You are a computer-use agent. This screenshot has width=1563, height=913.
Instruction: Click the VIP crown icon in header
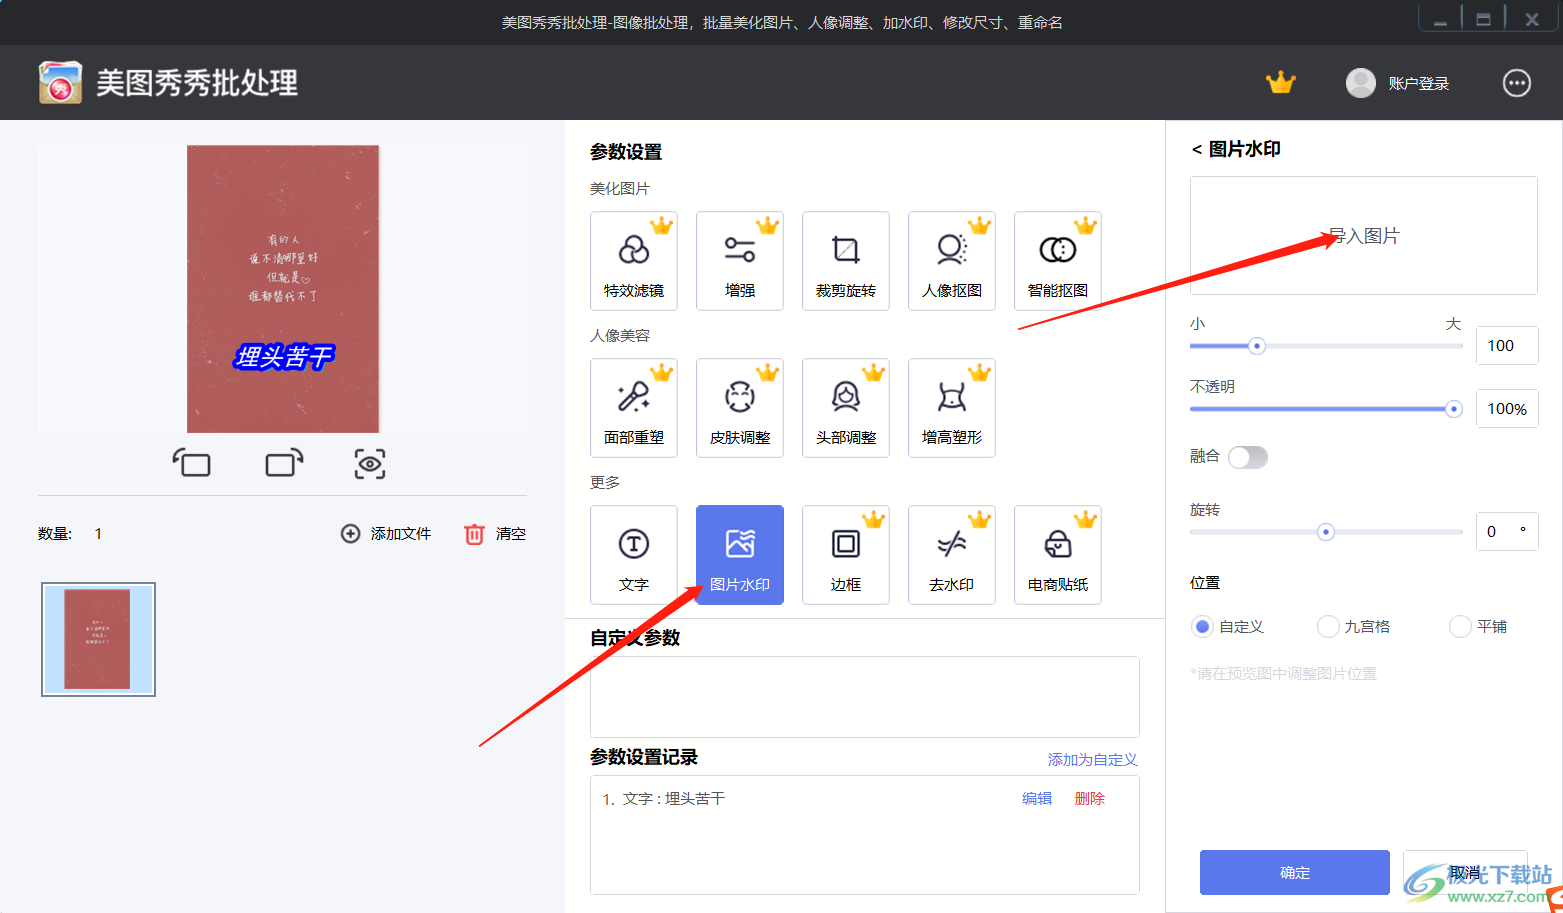click(x=1280, y=83)
